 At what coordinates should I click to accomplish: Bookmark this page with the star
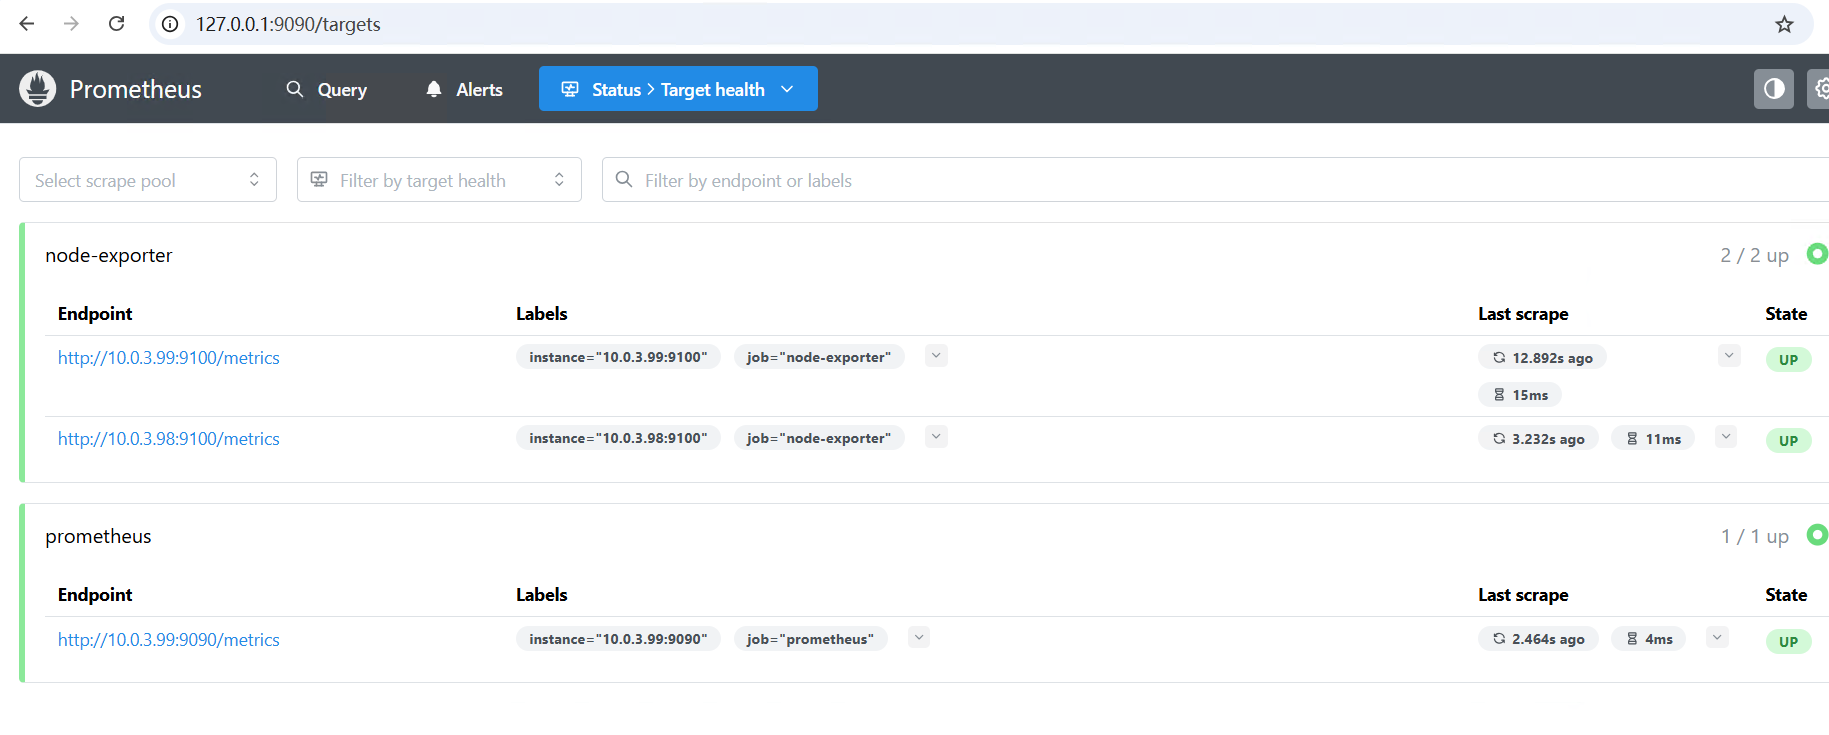[1784, 24]
